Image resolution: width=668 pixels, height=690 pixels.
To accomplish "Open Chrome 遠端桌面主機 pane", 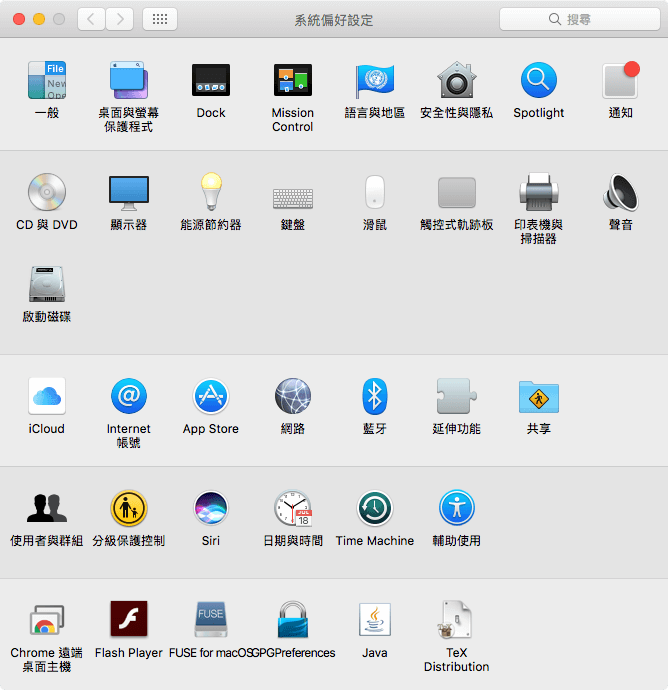I will (47, 620).
